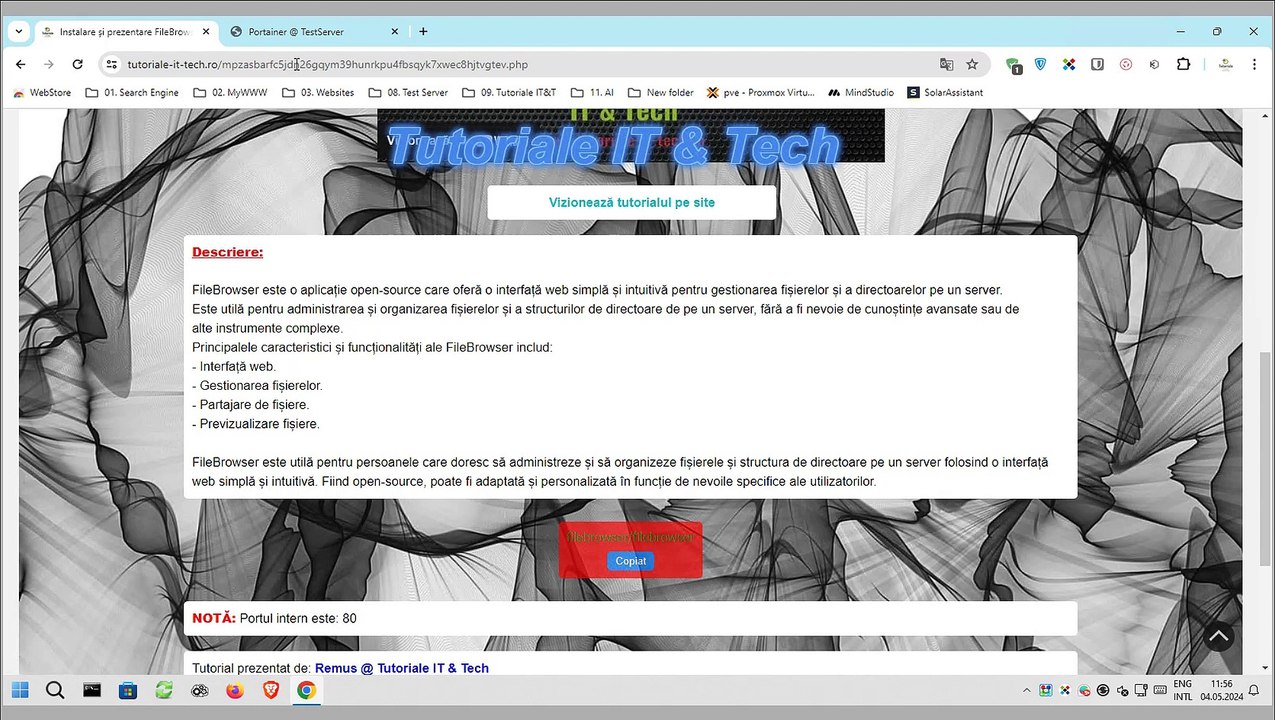1275x720 pixels.
Task: Open the translate page icon
Action: [946, 64]
